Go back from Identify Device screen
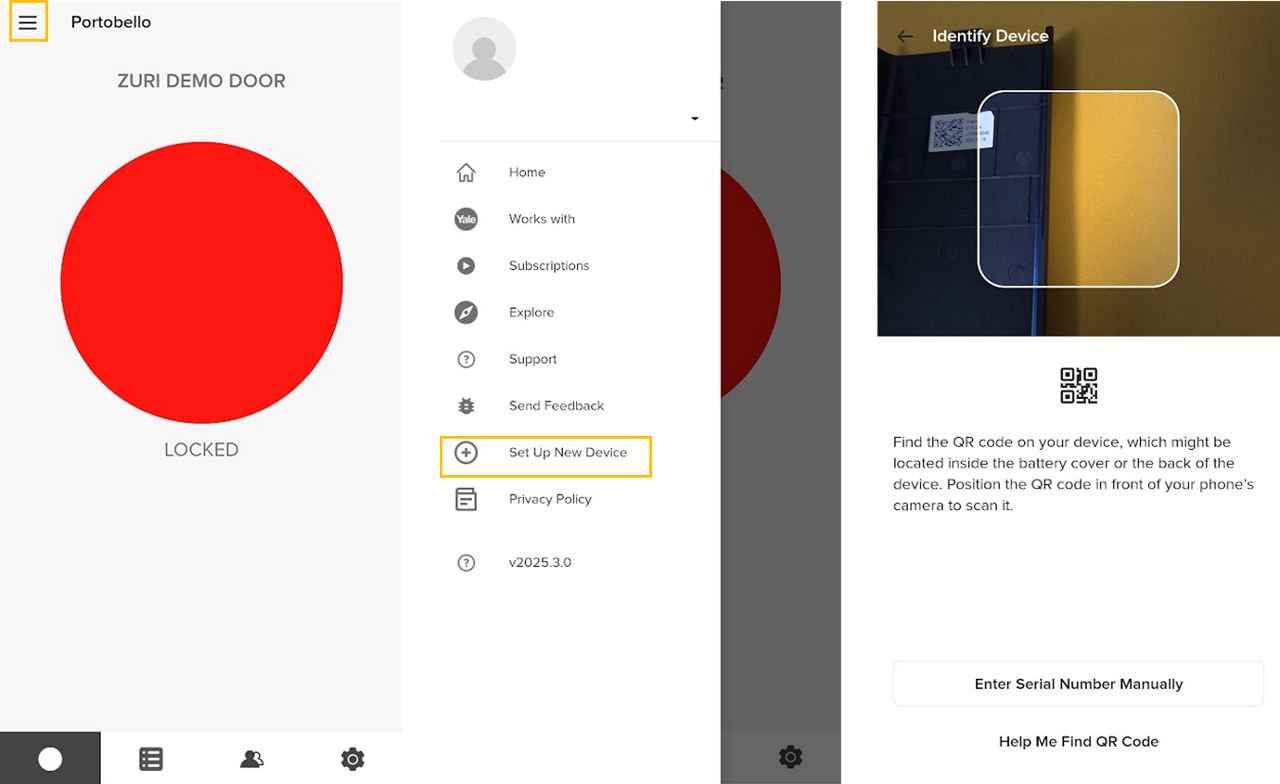The height and width of the screenshot is (784, 1280). point(905,36)
